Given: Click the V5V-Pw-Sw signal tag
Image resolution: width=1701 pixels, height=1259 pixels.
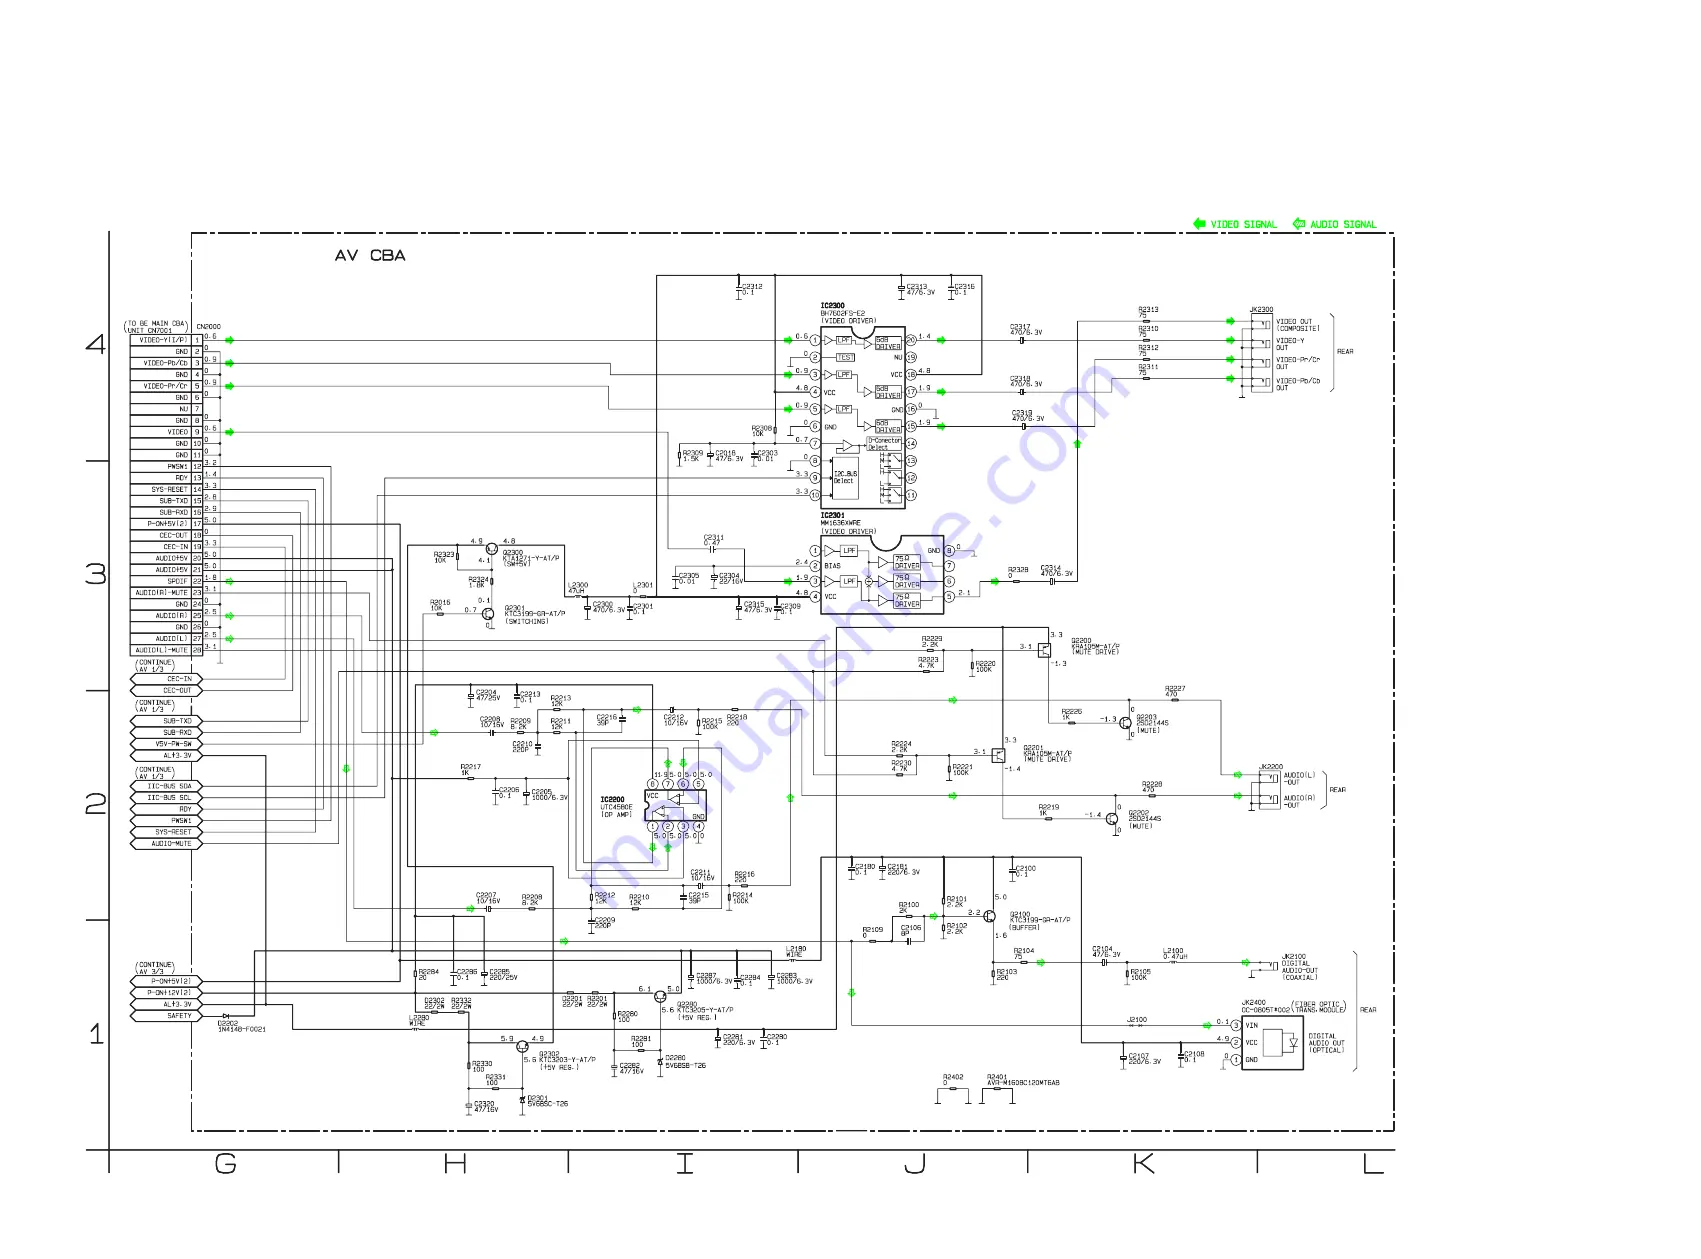Looking at the screenshot, I should tap(166, 744).
